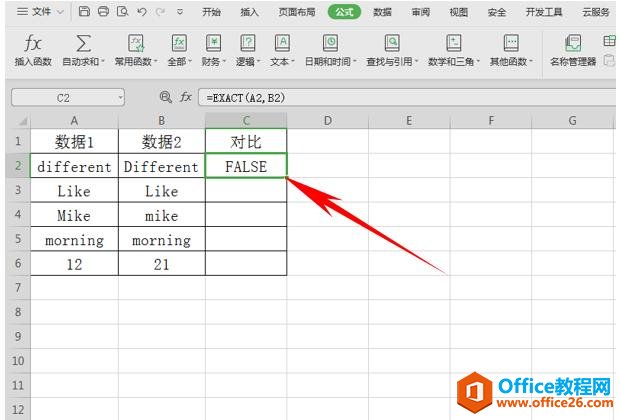This screenshot has width=620, height=420.
Task: Select column B header
Action: tap(162, 121)
